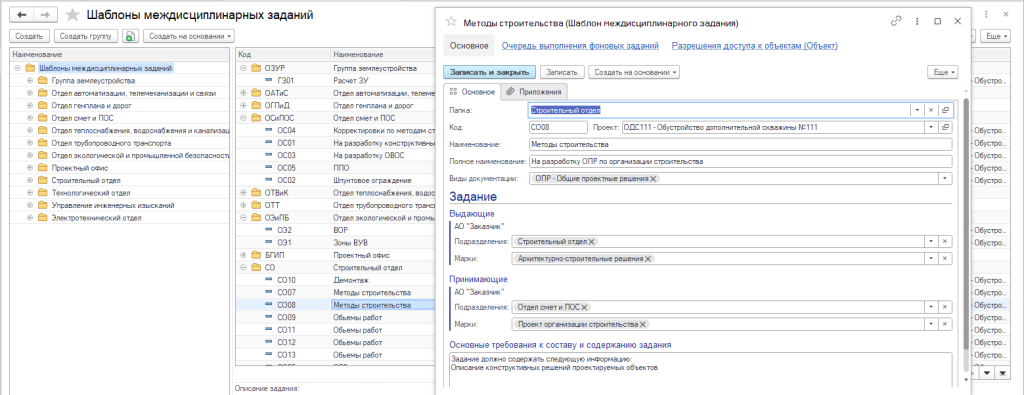Open Очередь выполнения фоновых заданий link
Image resolution: width=1024 pixels, height=395 pixels.
(580, 46)
